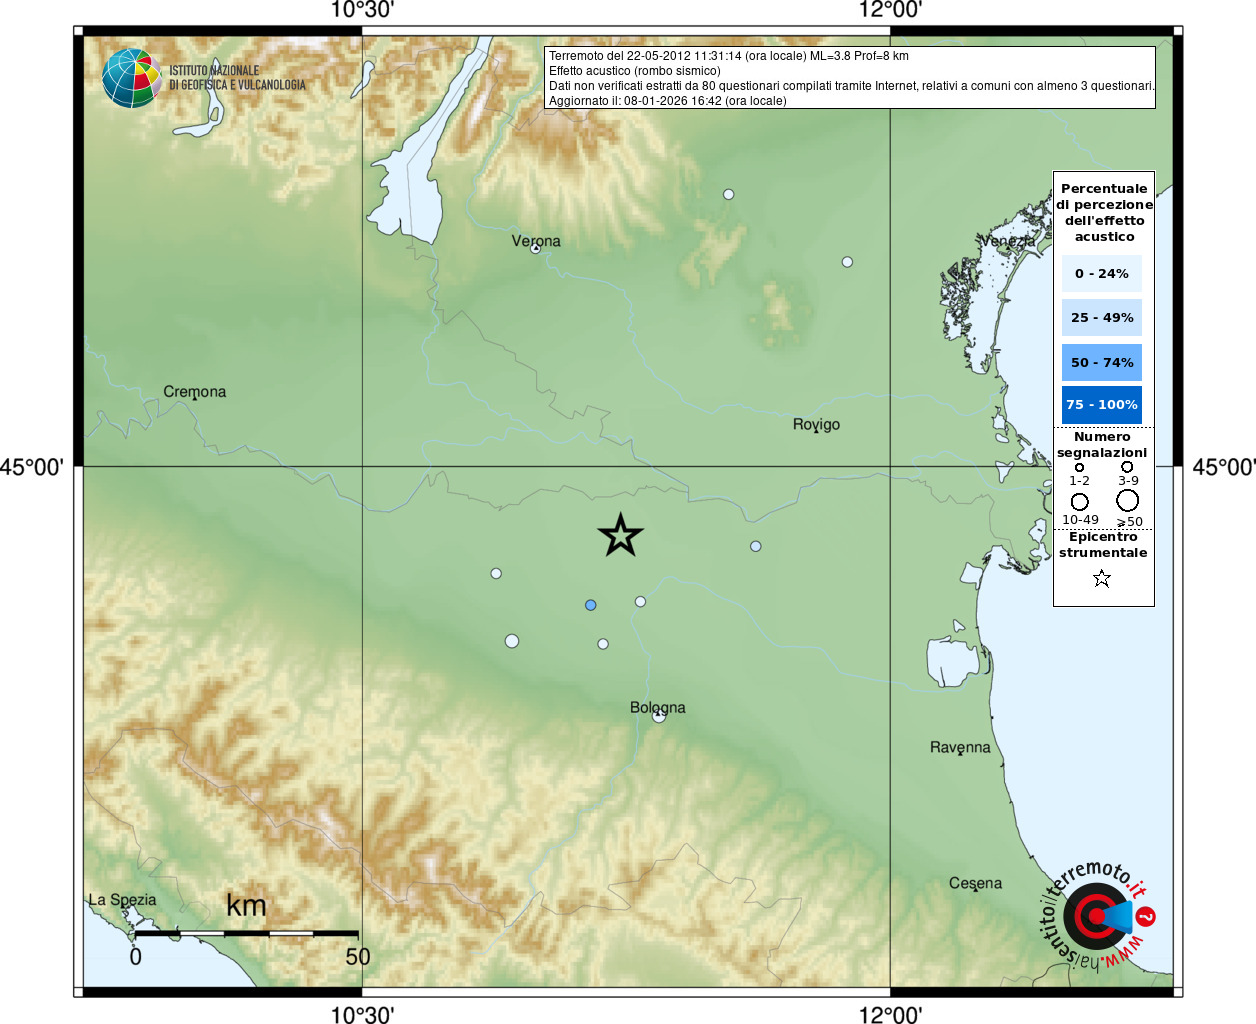Click the legend epicenter star symbol

click(1102, 578)
